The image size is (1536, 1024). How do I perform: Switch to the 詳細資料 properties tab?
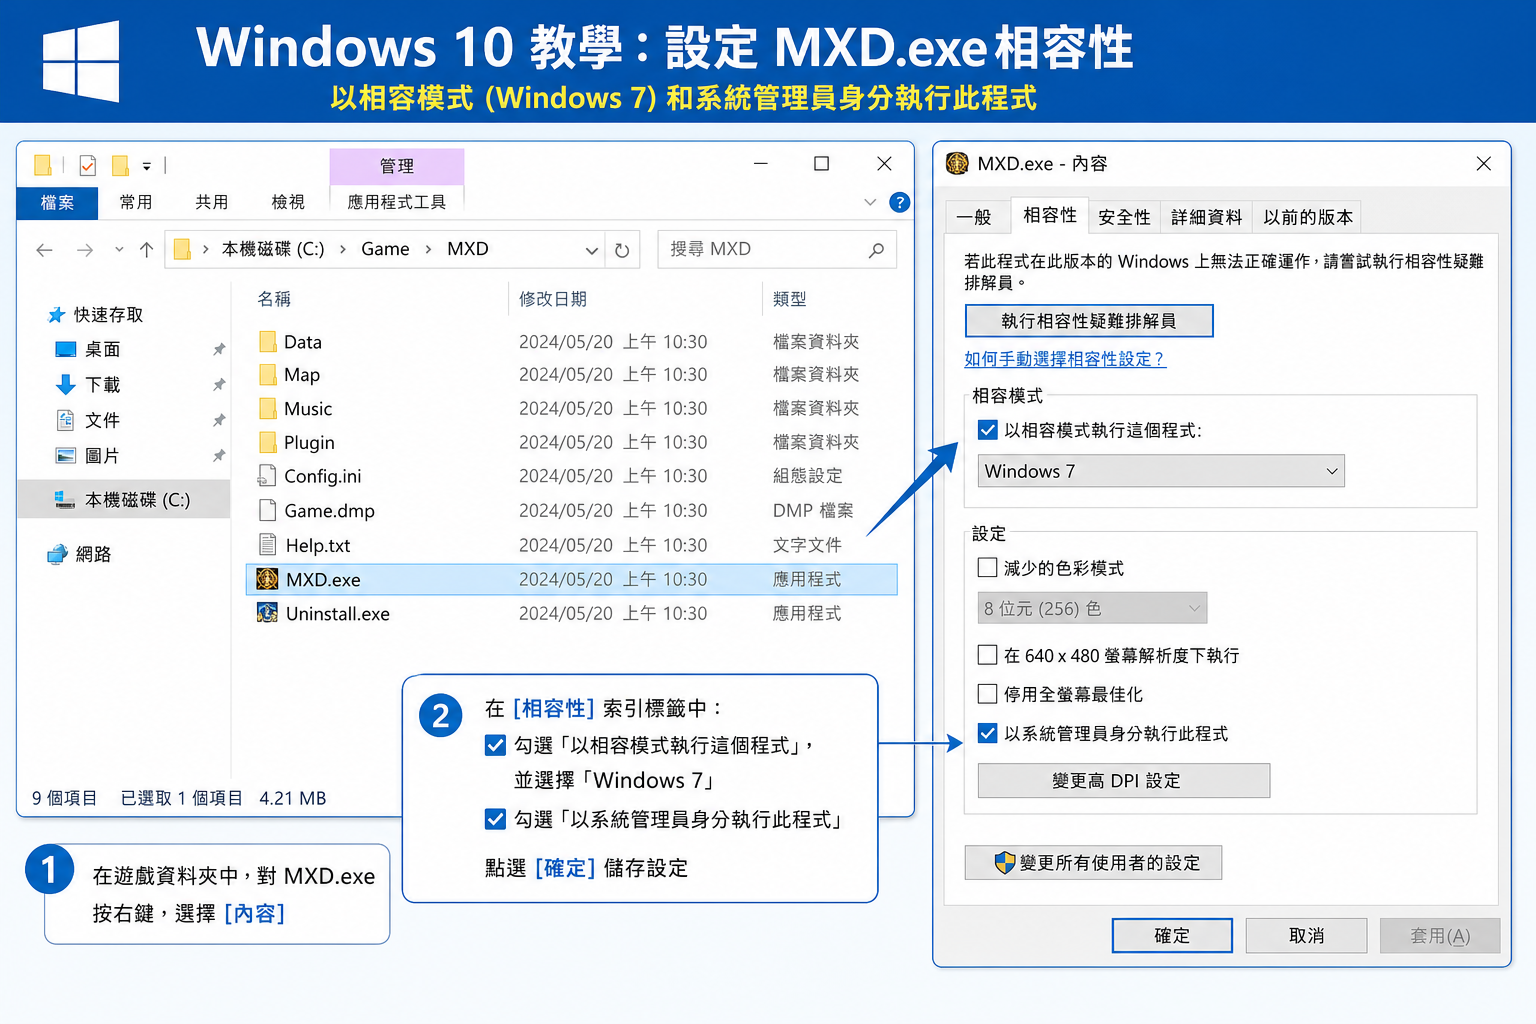1206,218
